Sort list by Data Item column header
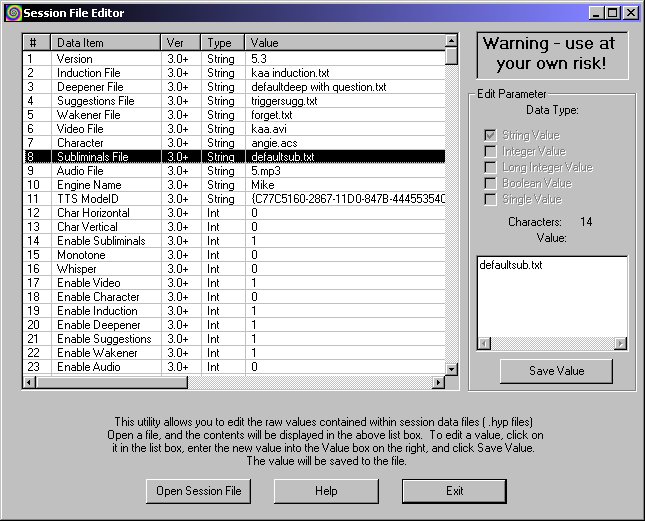The image size is (645, 521). tap(106, 43)
